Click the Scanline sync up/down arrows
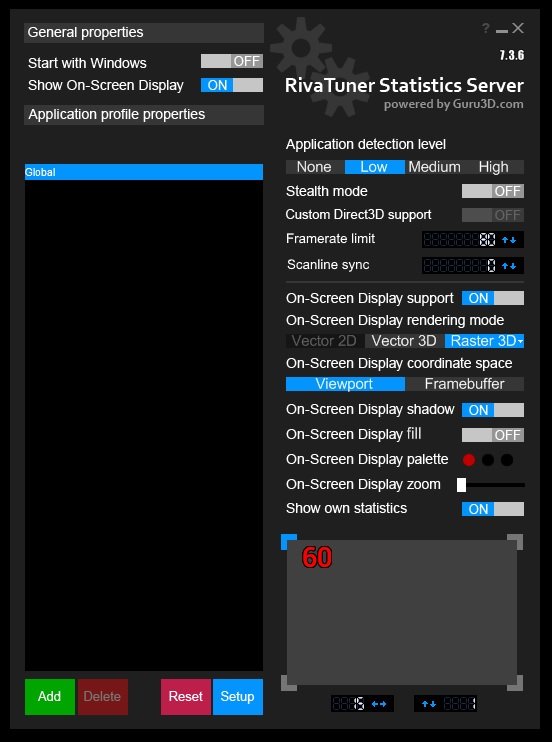Viewport: 552px width, 742px height. (x=509, y=265)
